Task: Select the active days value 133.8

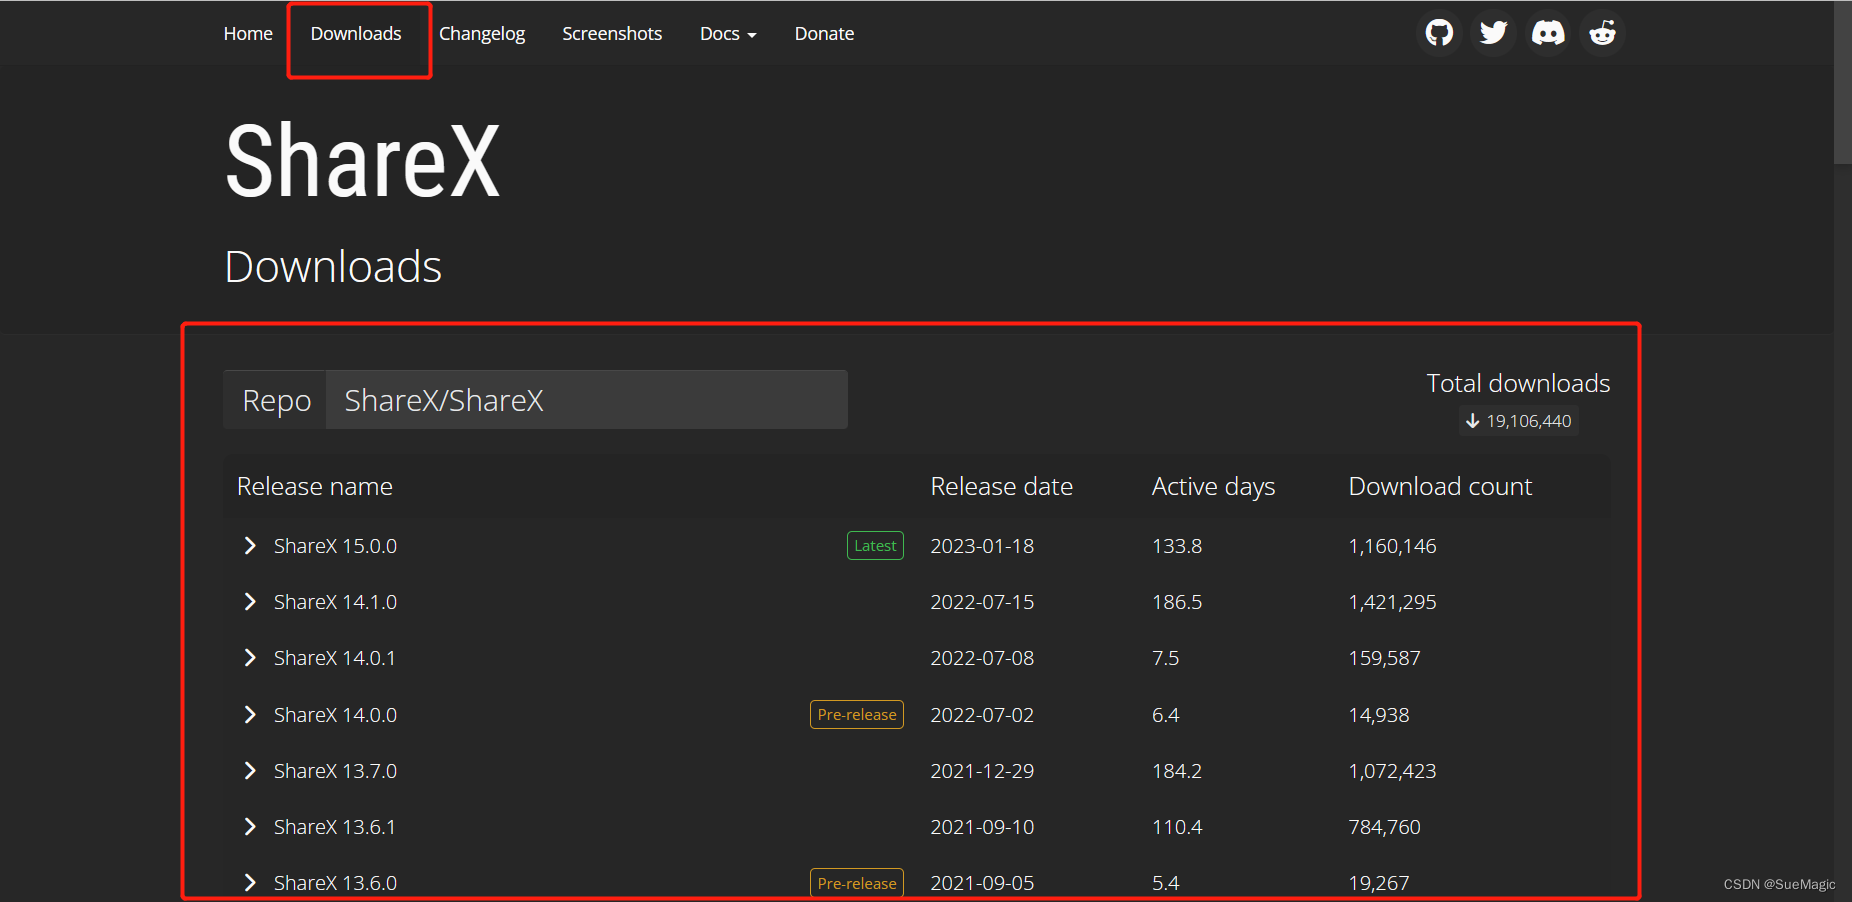Action: click(1177, 546)
